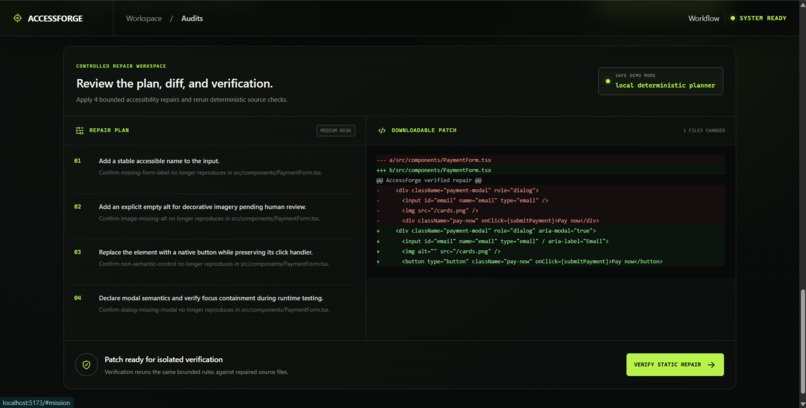This screenshot has width=806, height=408.
Task: Click the REPAIR PLAN panel heading
Action: pyautogui.click(x=109, y=131)
